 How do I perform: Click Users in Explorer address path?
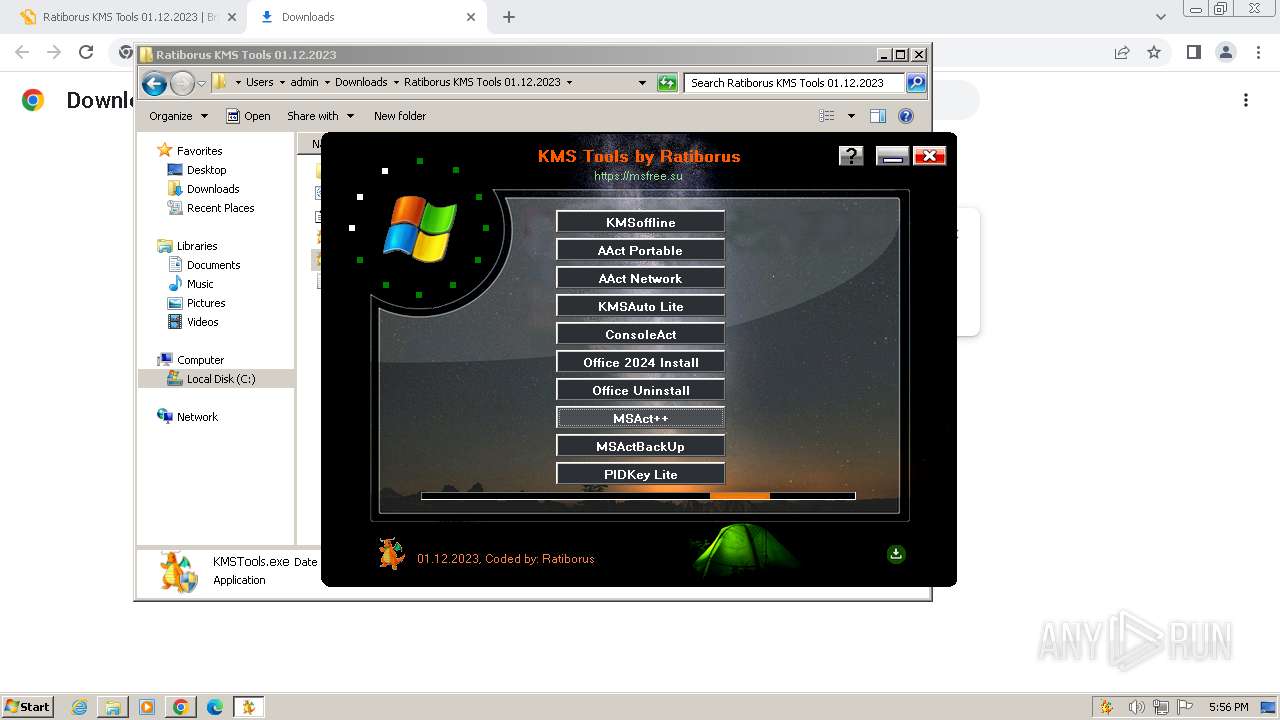coord(260,82)
